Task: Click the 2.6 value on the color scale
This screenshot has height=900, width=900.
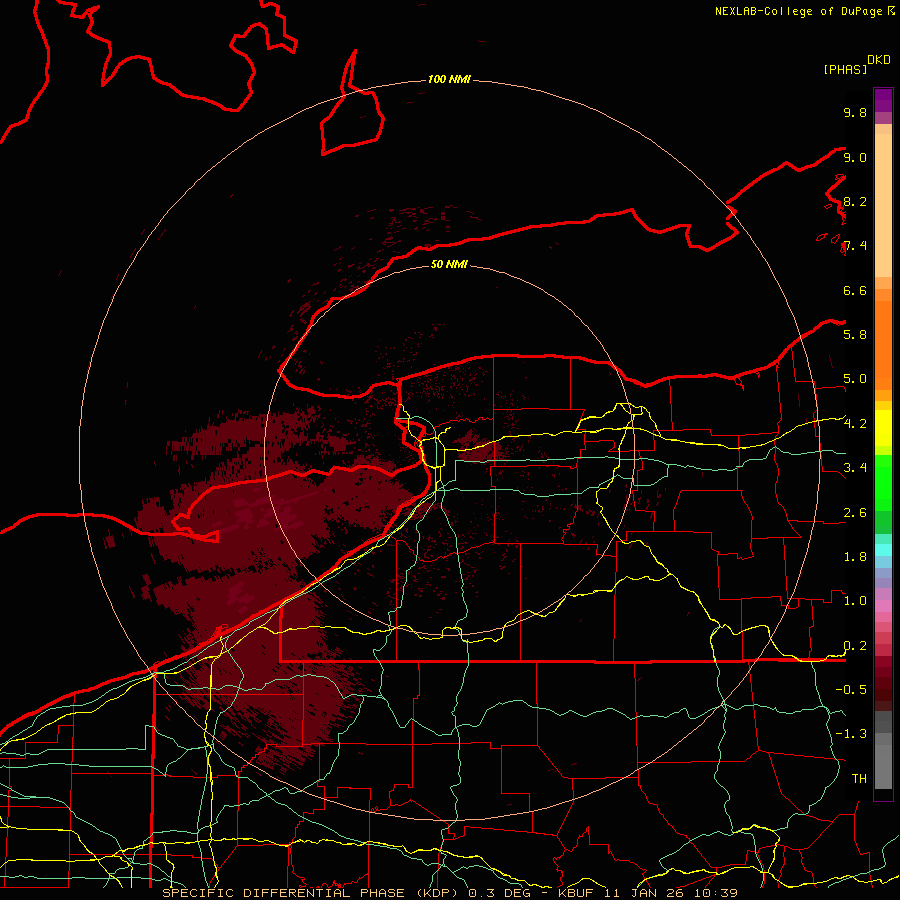Action: [x=855, y=513]
